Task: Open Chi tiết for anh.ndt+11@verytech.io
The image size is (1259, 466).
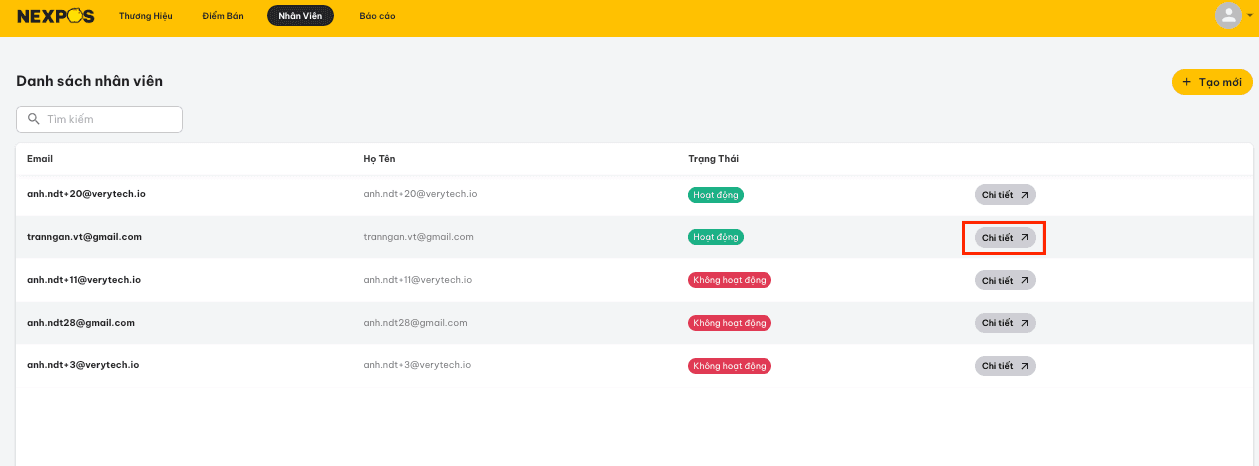Action: (1005, 281)
